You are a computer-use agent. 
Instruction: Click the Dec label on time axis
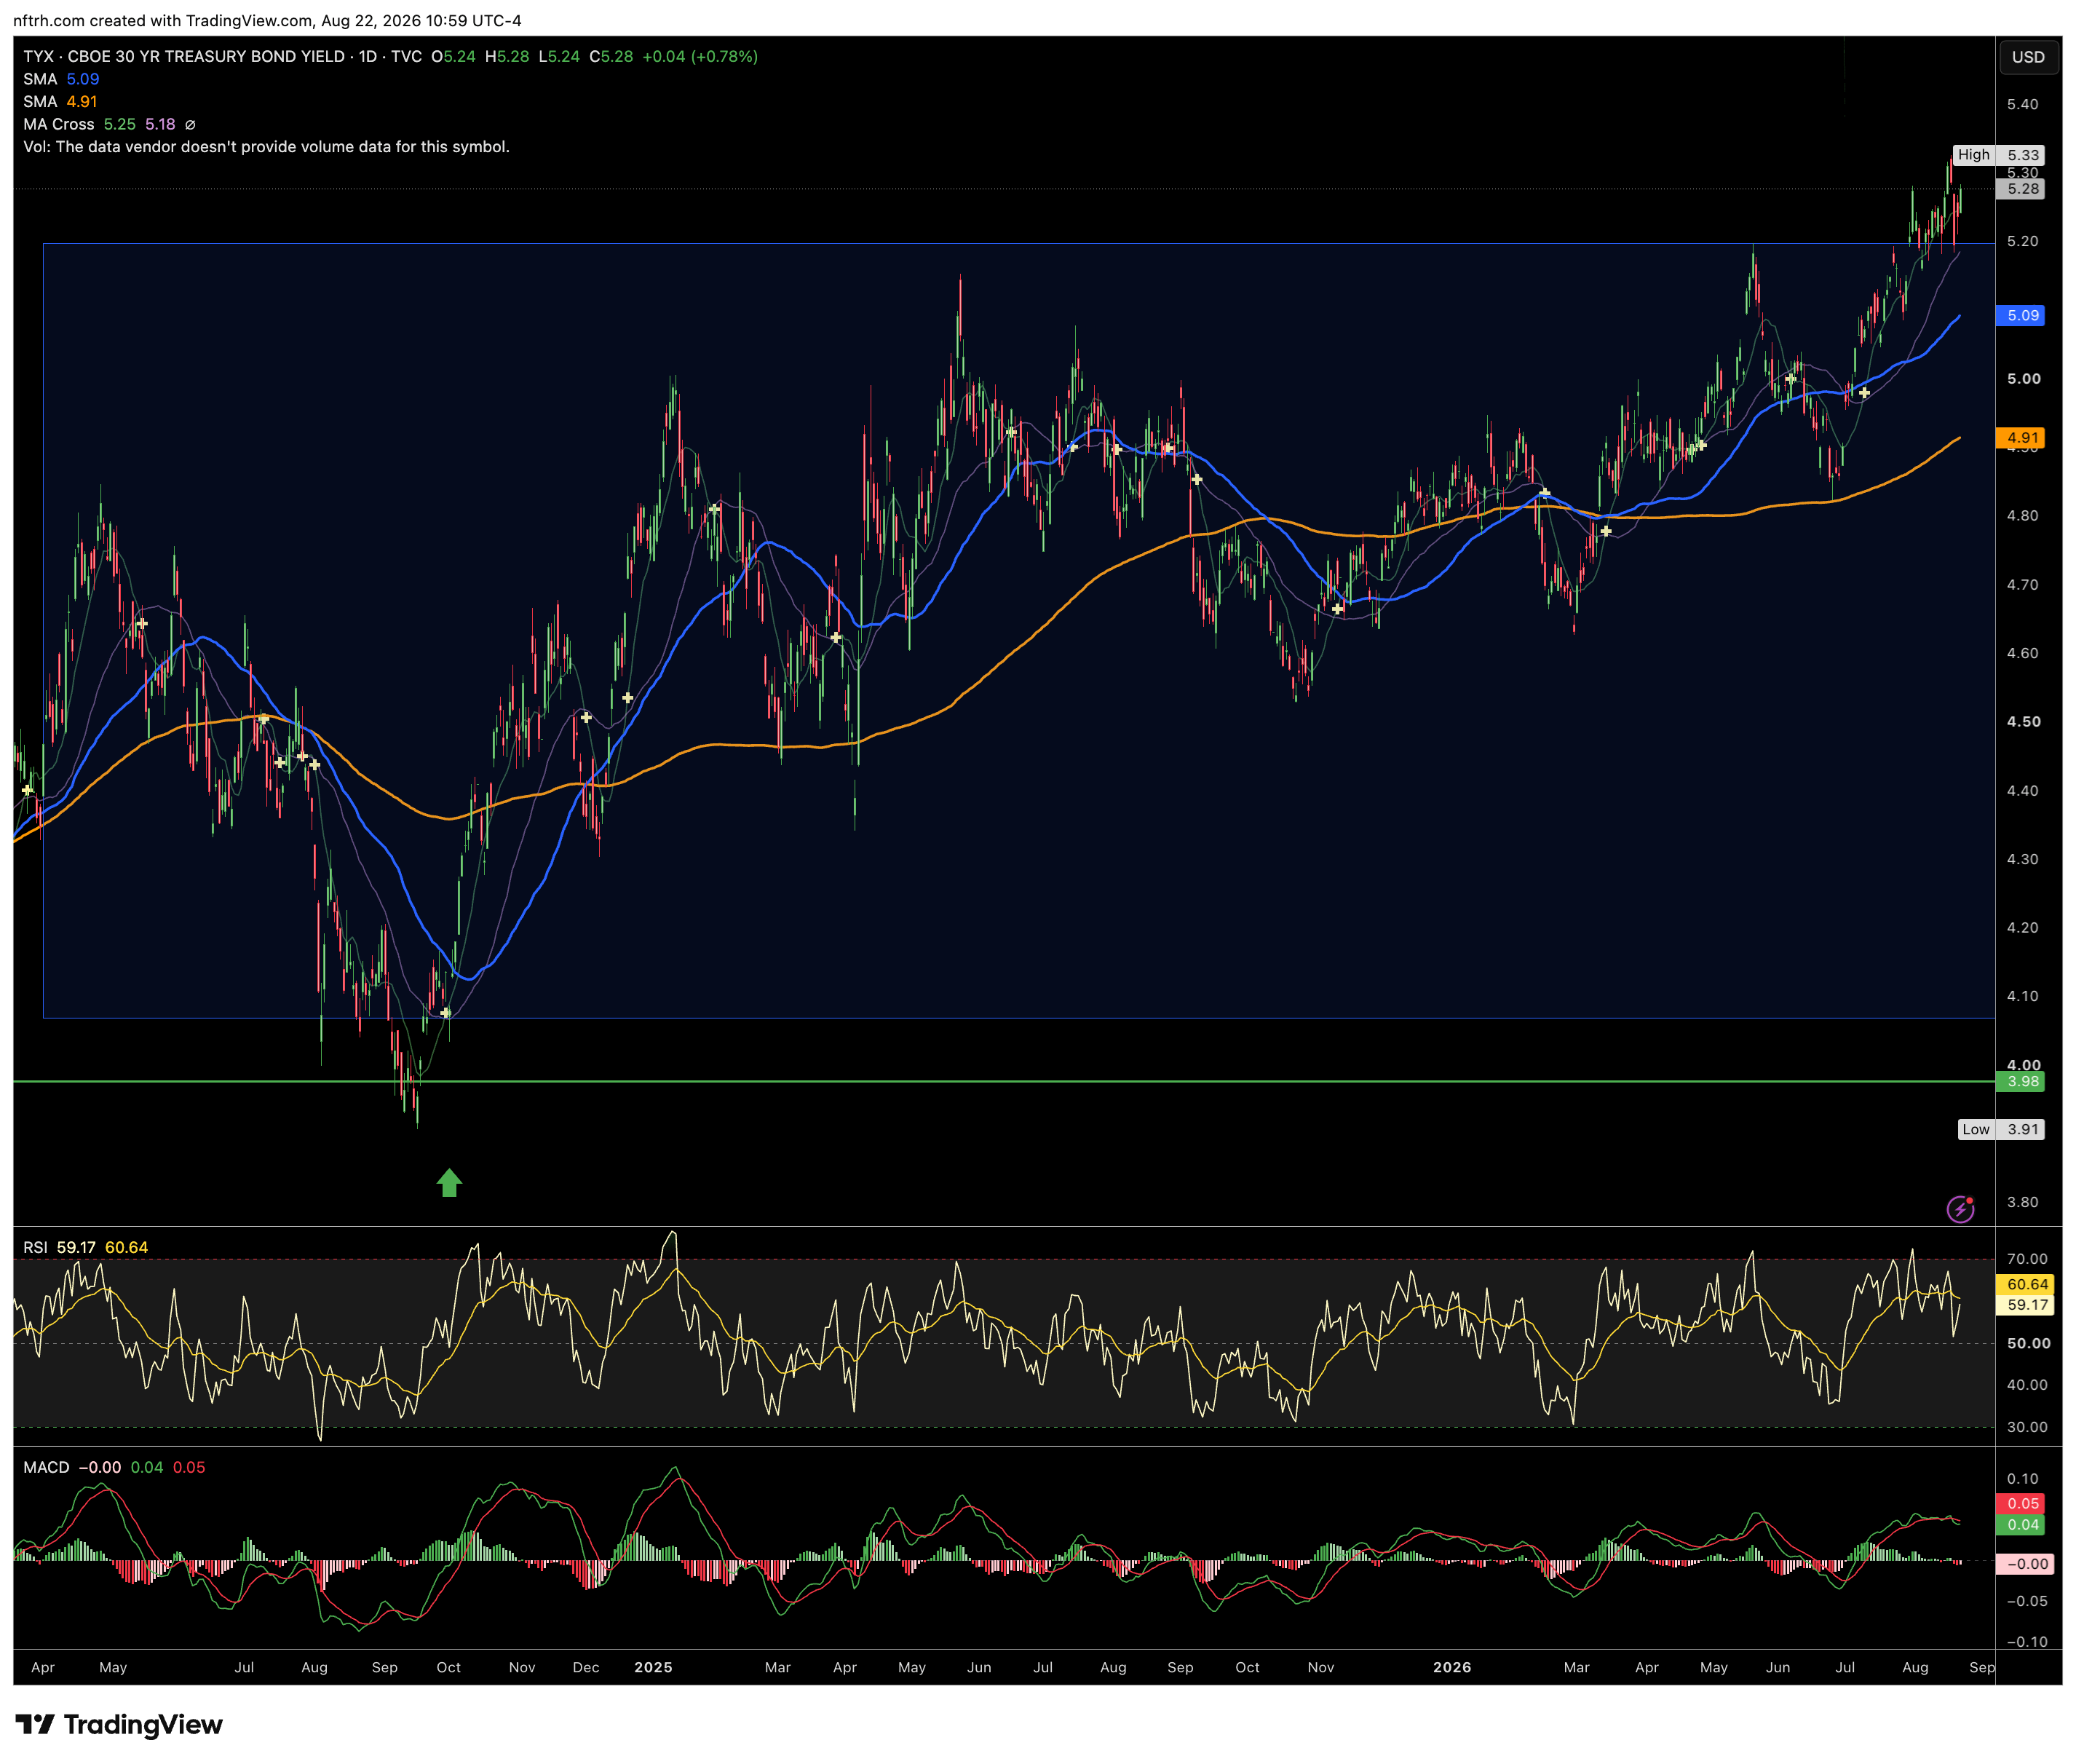tap(586, 1668)
